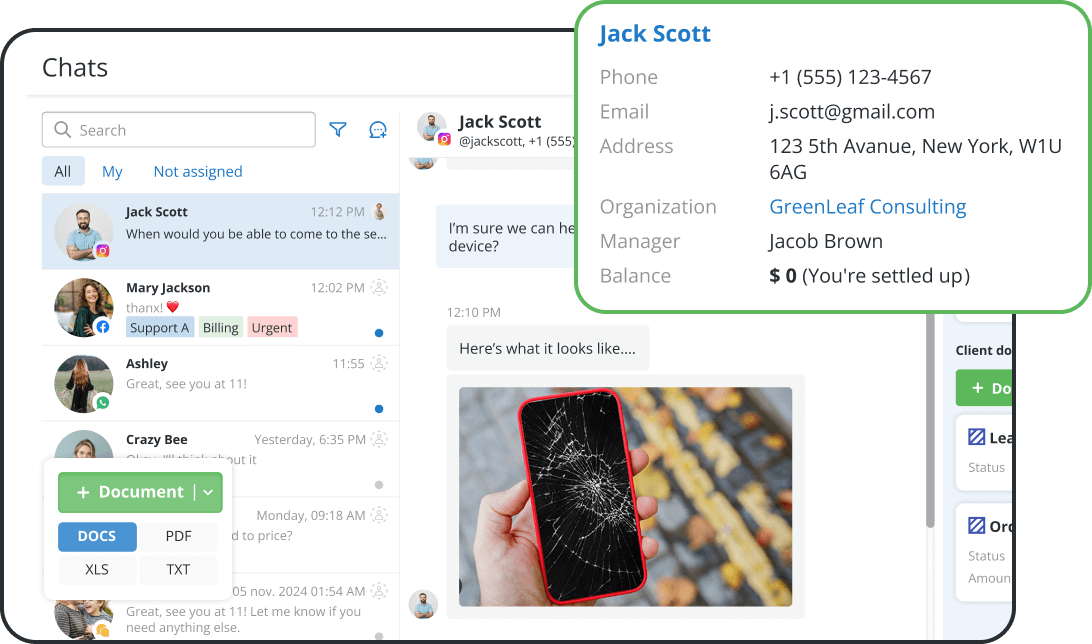
Task: Switch to the Not assigned tab
Action: (x=197, y=171)
